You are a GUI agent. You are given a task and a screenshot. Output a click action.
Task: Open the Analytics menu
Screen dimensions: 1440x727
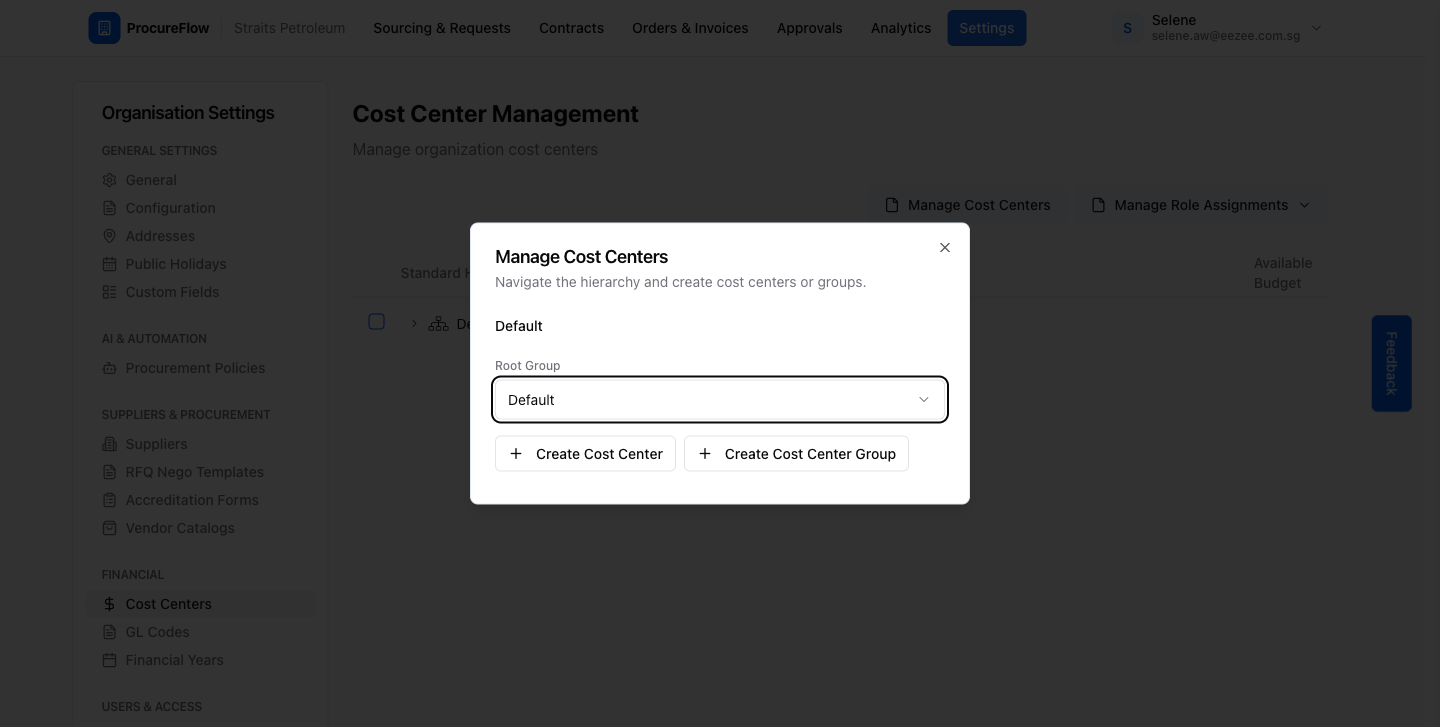pyautogui.click(x=901, y=28)
